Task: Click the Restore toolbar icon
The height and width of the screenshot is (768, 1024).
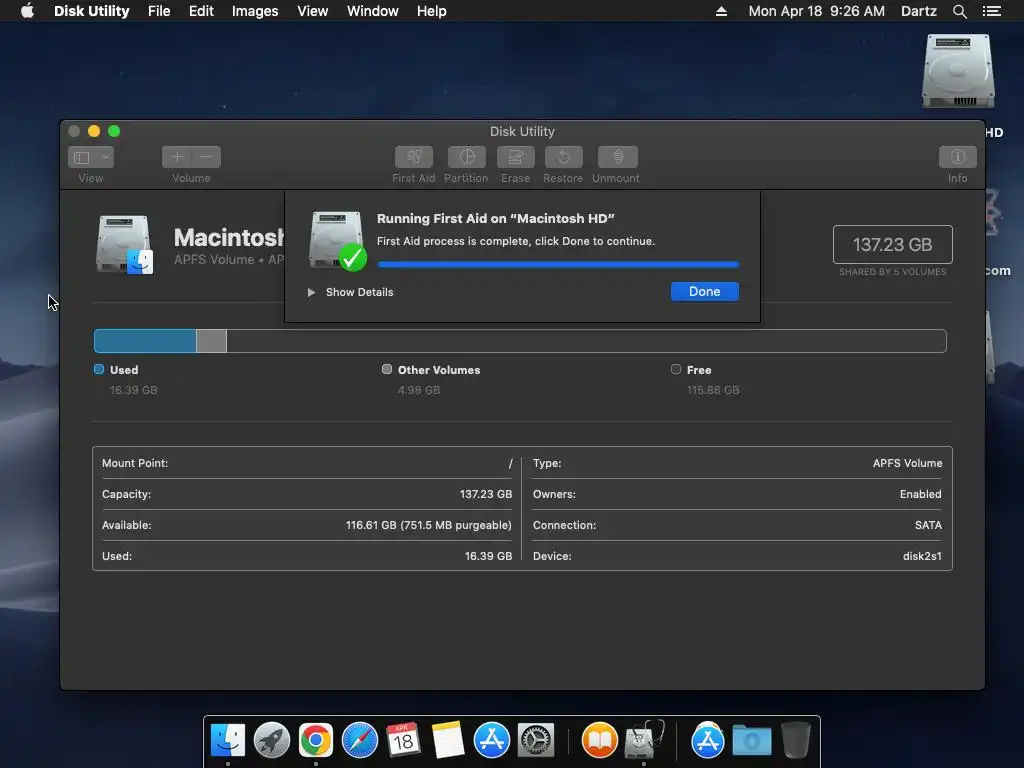Action: coord(563,157)
